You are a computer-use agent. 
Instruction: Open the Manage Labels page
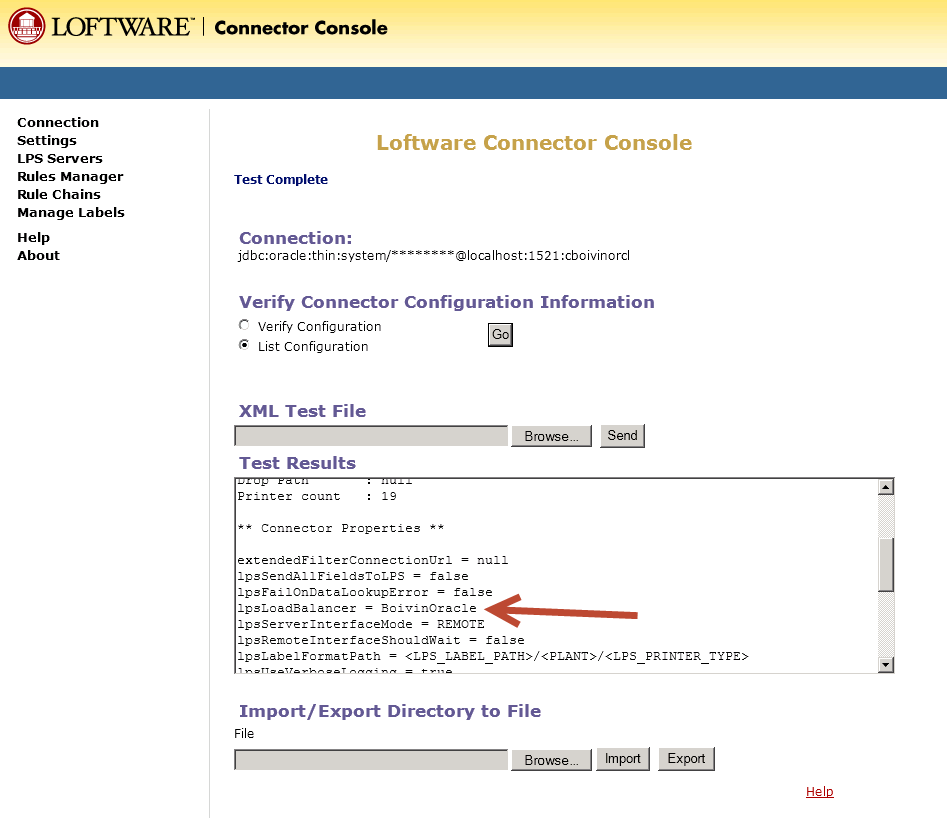click(x=70, y=212)
